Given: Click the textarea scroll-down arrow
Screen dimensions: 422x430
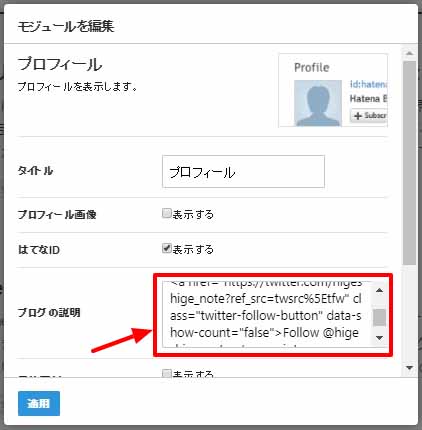Looking at the screenshot, I should [x=379, y=338].
